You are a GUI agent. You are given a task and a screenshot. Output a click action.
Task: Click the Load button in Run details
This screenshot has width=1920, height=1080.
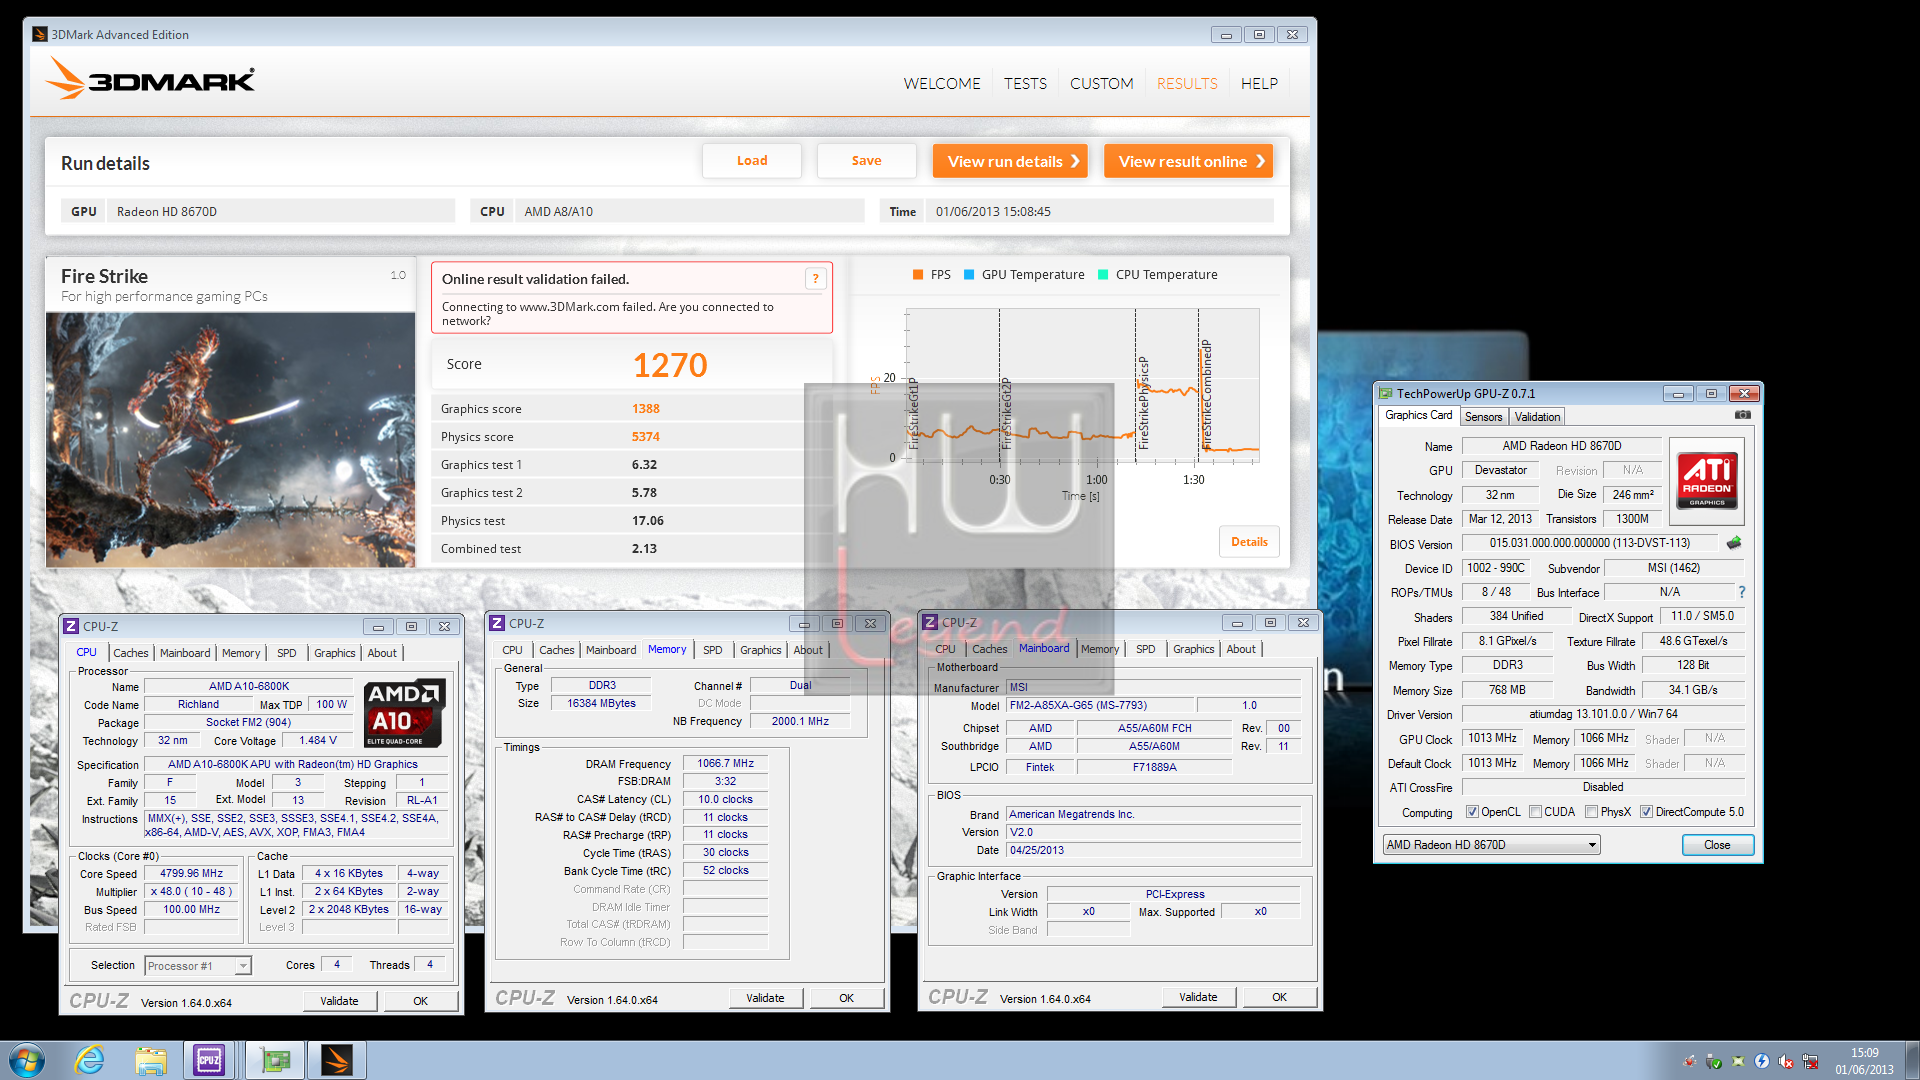[x=752, y=161]
